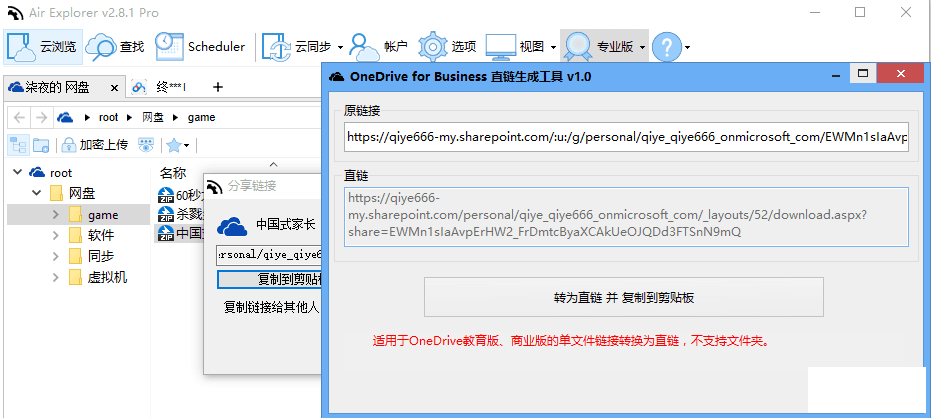Click the eye-shaped view icon in the toolbar
This screenshot has width=931, height=418.
(146, 144)
